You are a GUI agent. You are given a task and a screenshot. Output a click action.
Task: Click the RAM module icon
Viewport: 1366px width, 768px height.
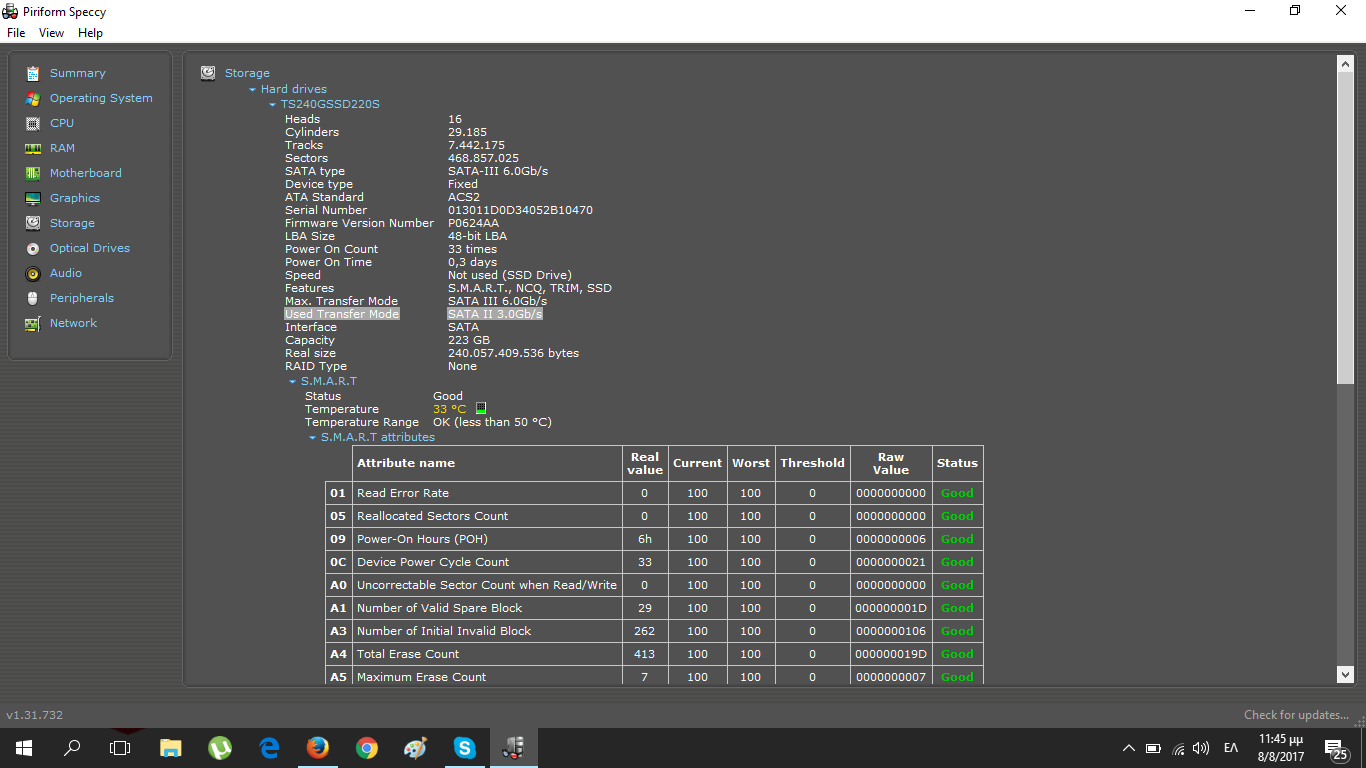click(33, 148)
